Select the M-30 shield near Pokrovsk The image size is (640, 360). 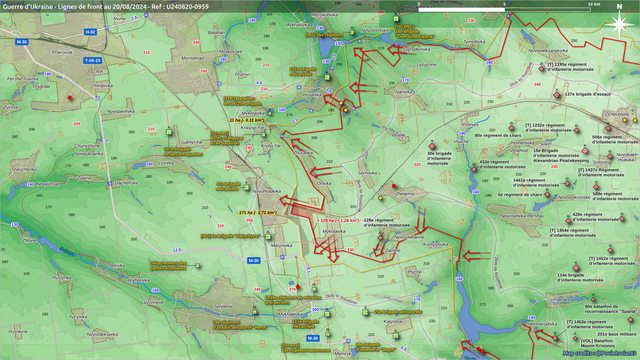pos(22,42)
